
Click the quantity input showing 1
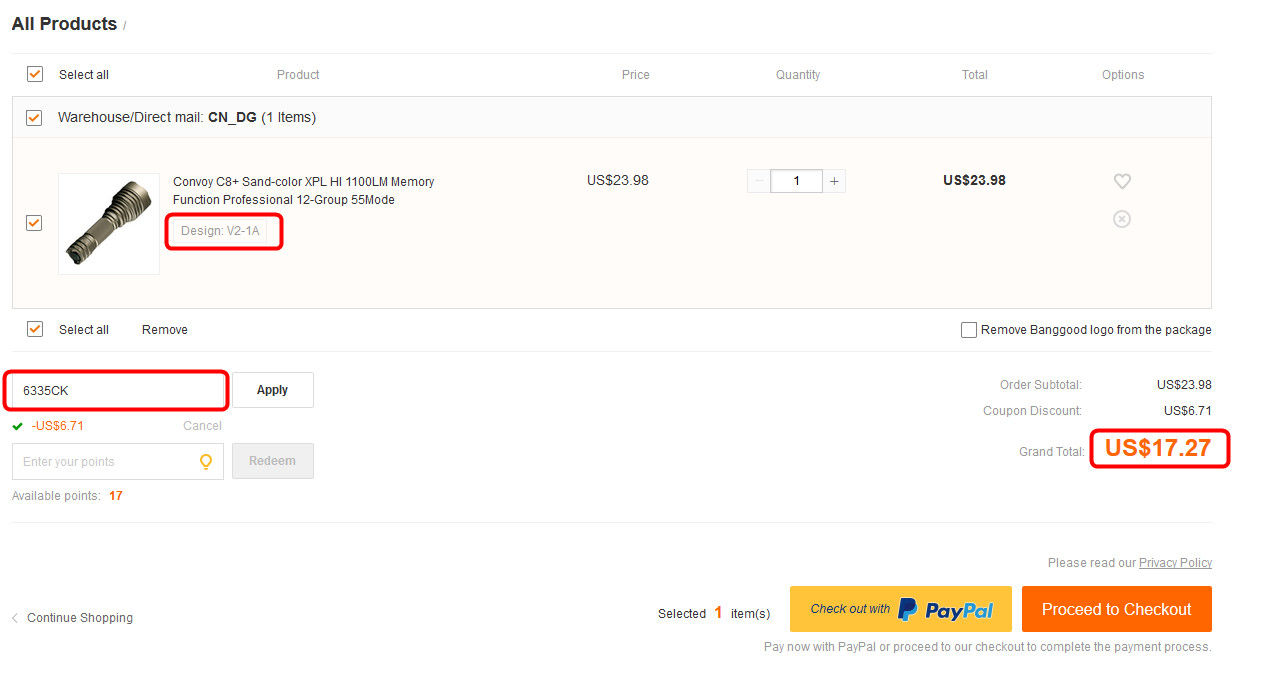click(x=797, y=181)
